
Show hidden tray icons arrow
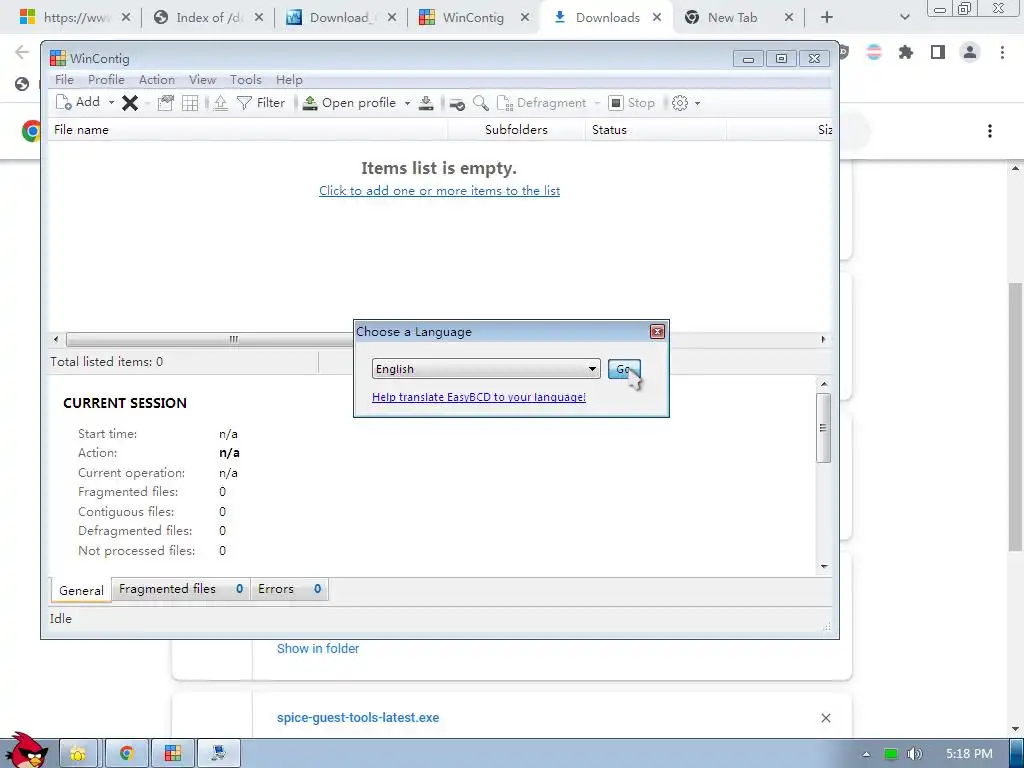click(866, 754)
